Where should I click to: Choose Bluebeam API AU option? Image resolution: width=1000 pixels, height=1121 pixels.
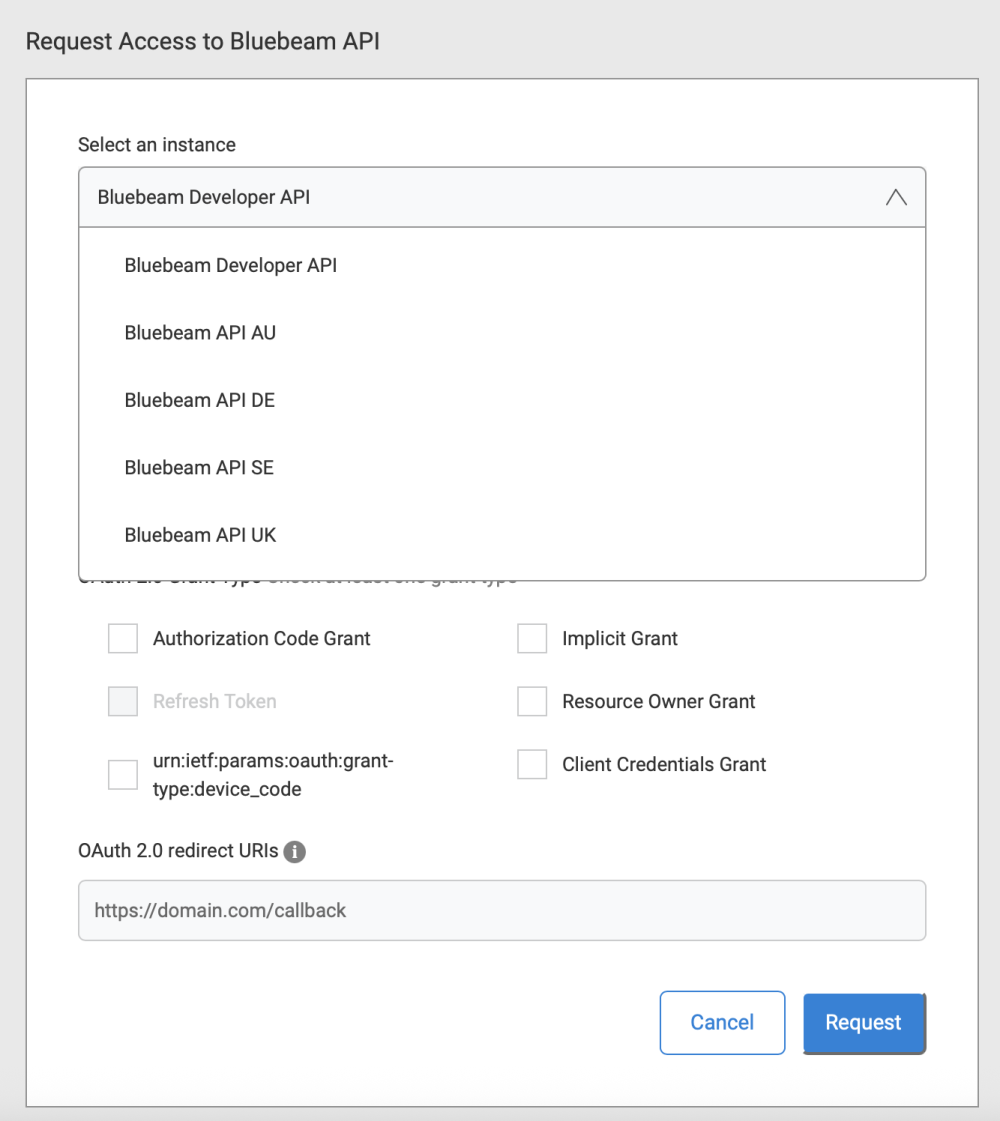502,332
